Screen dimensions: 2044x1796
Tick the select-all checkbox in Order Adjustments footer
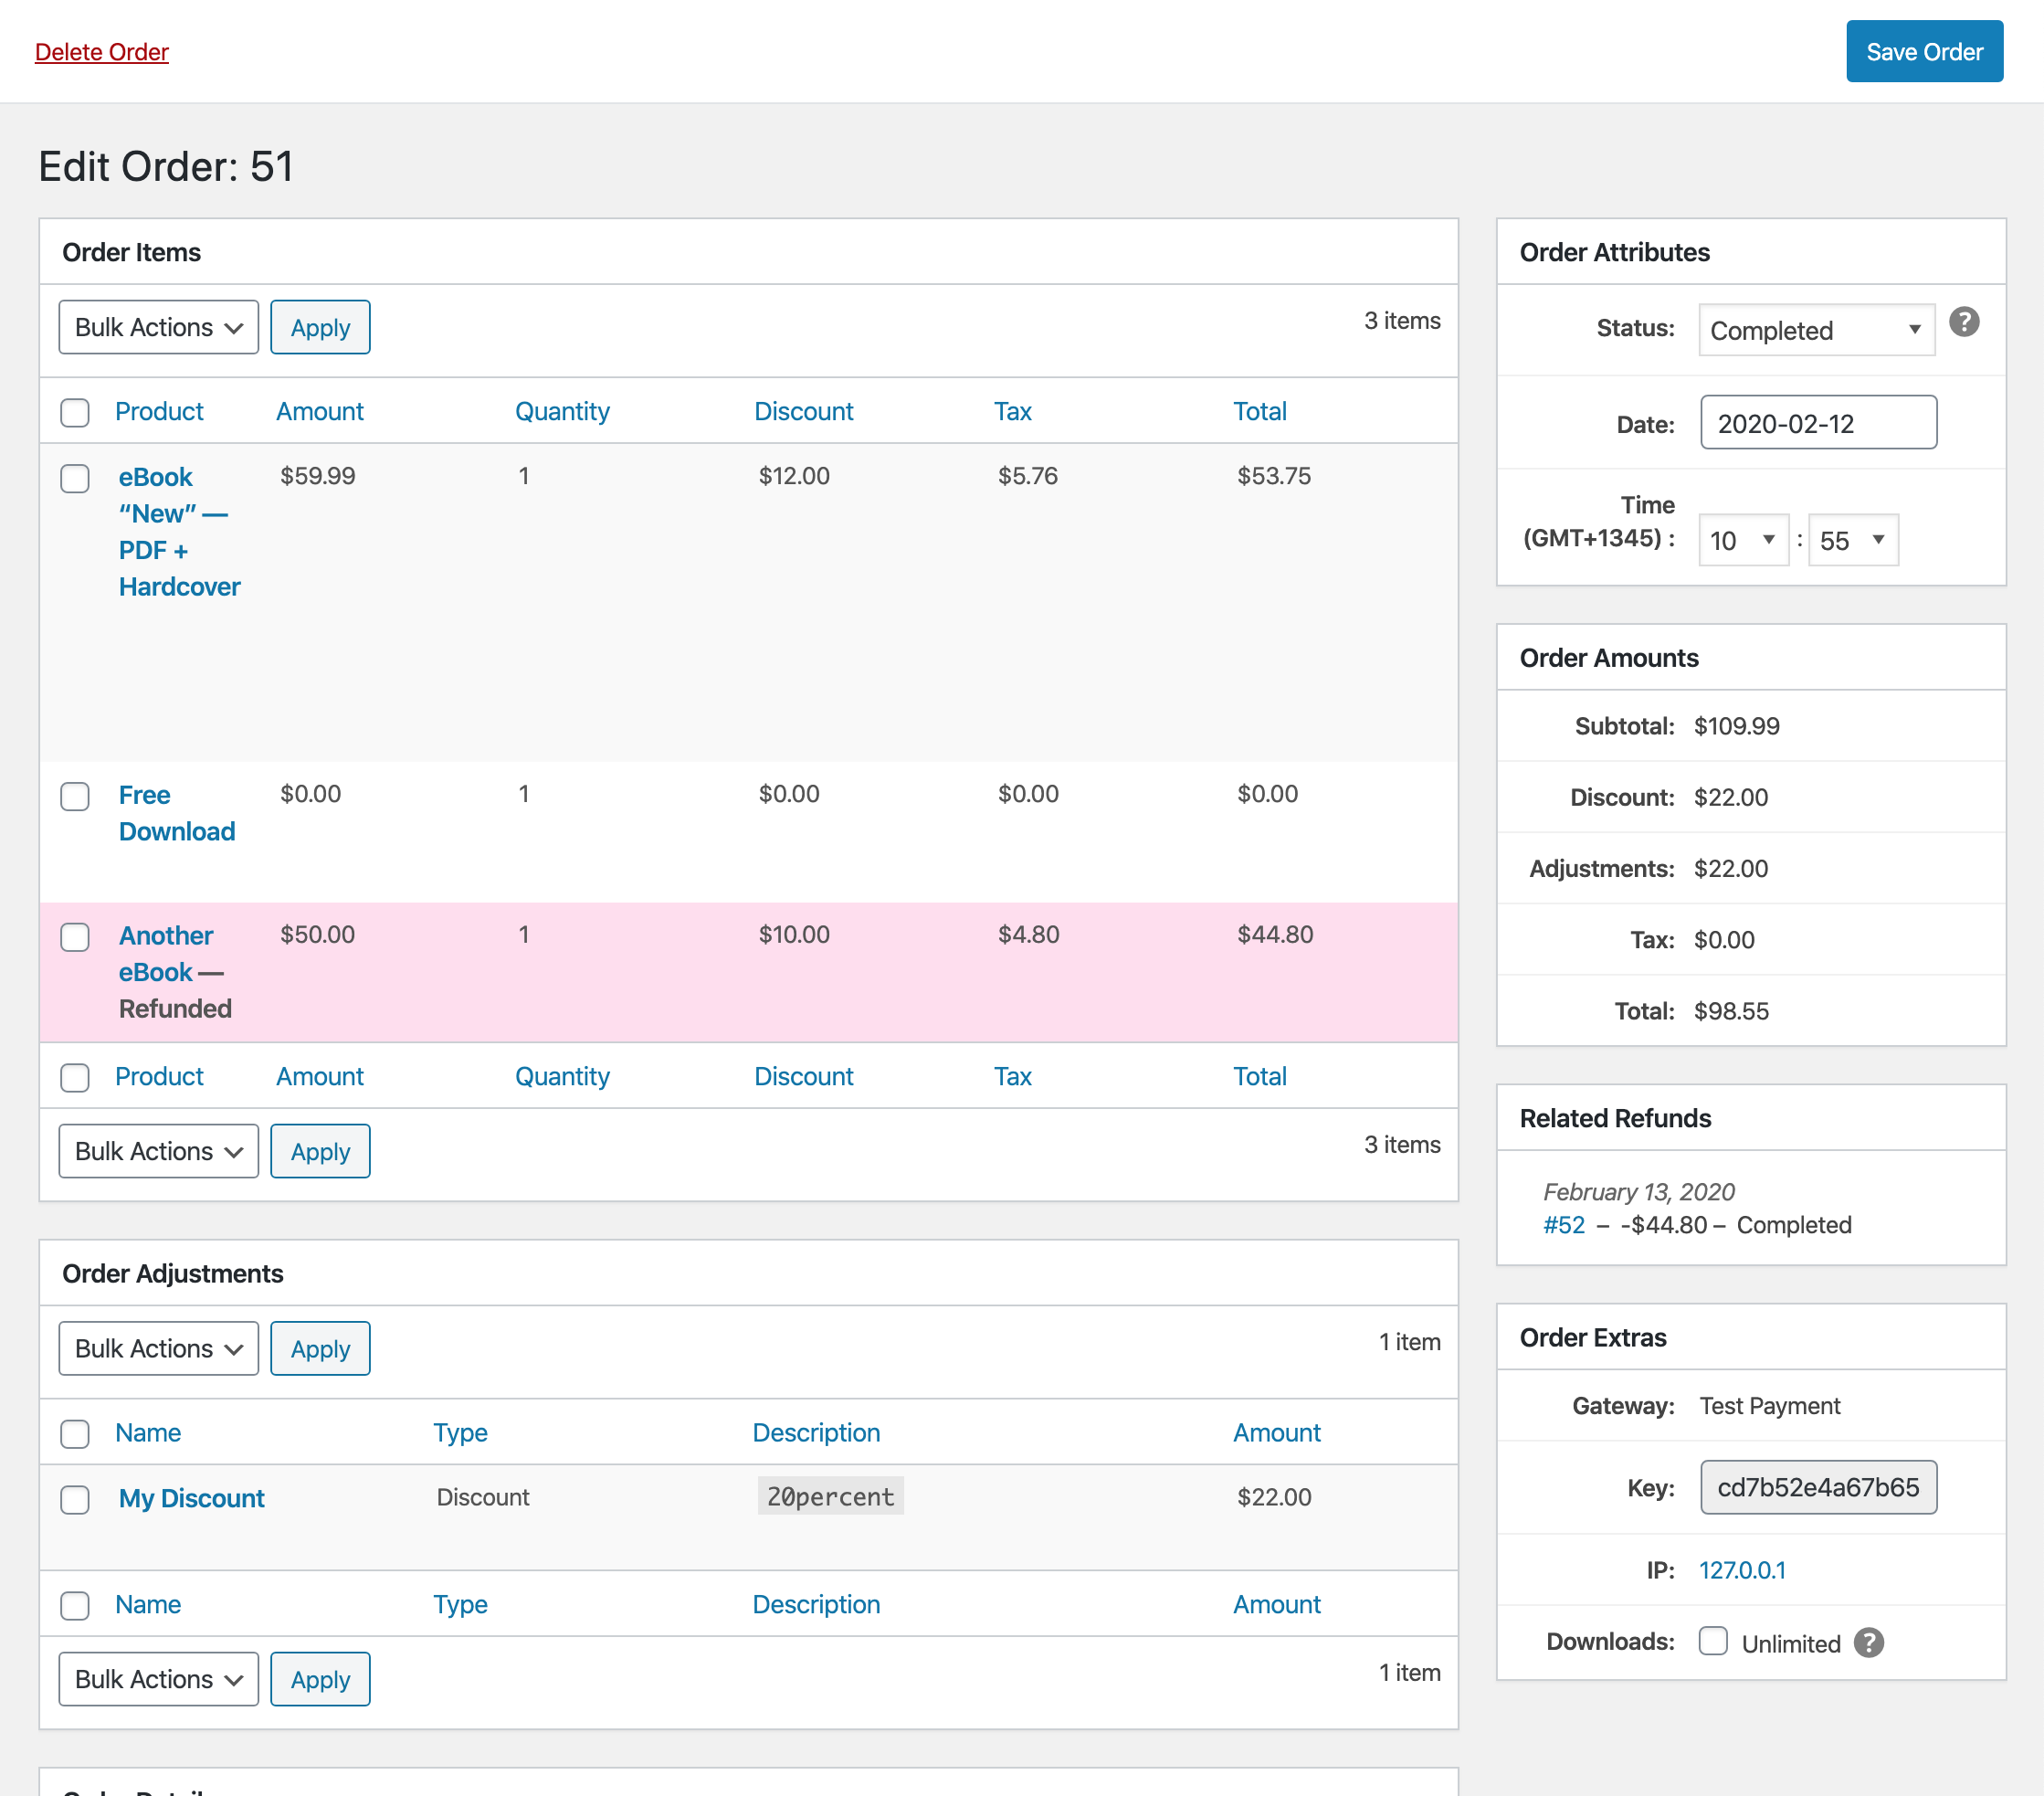[75, 1605]
